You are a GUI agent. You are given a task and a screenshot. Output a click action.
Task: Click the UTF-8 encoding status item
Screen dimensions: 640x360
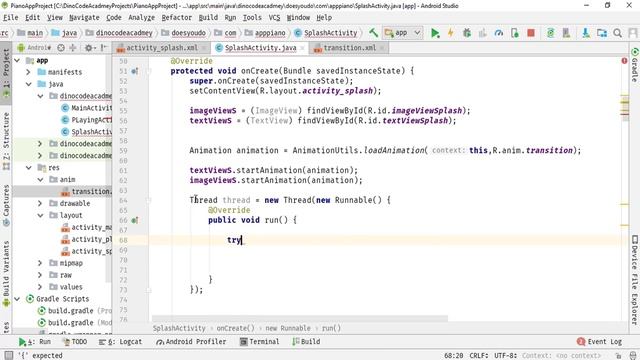click(x=505, y=356)
